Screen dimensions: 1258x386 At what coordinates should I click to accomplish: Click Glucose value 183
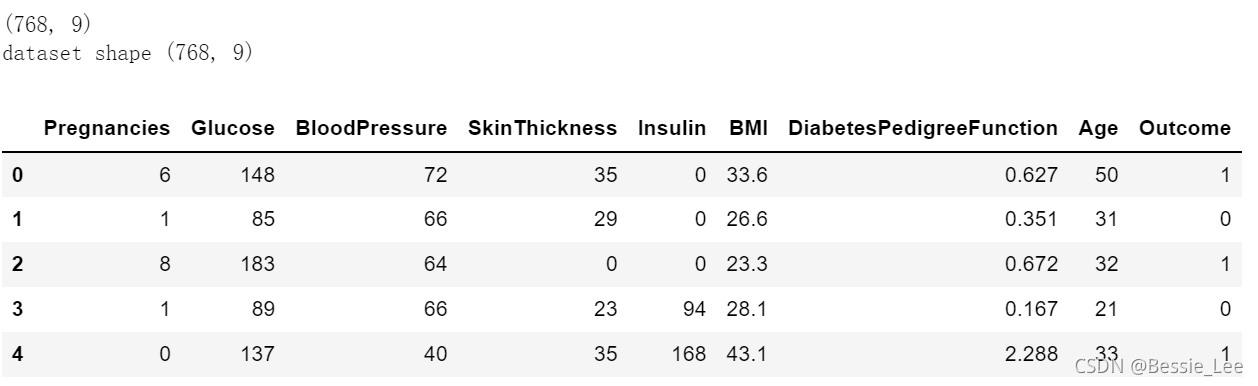[x=257, y=265]
